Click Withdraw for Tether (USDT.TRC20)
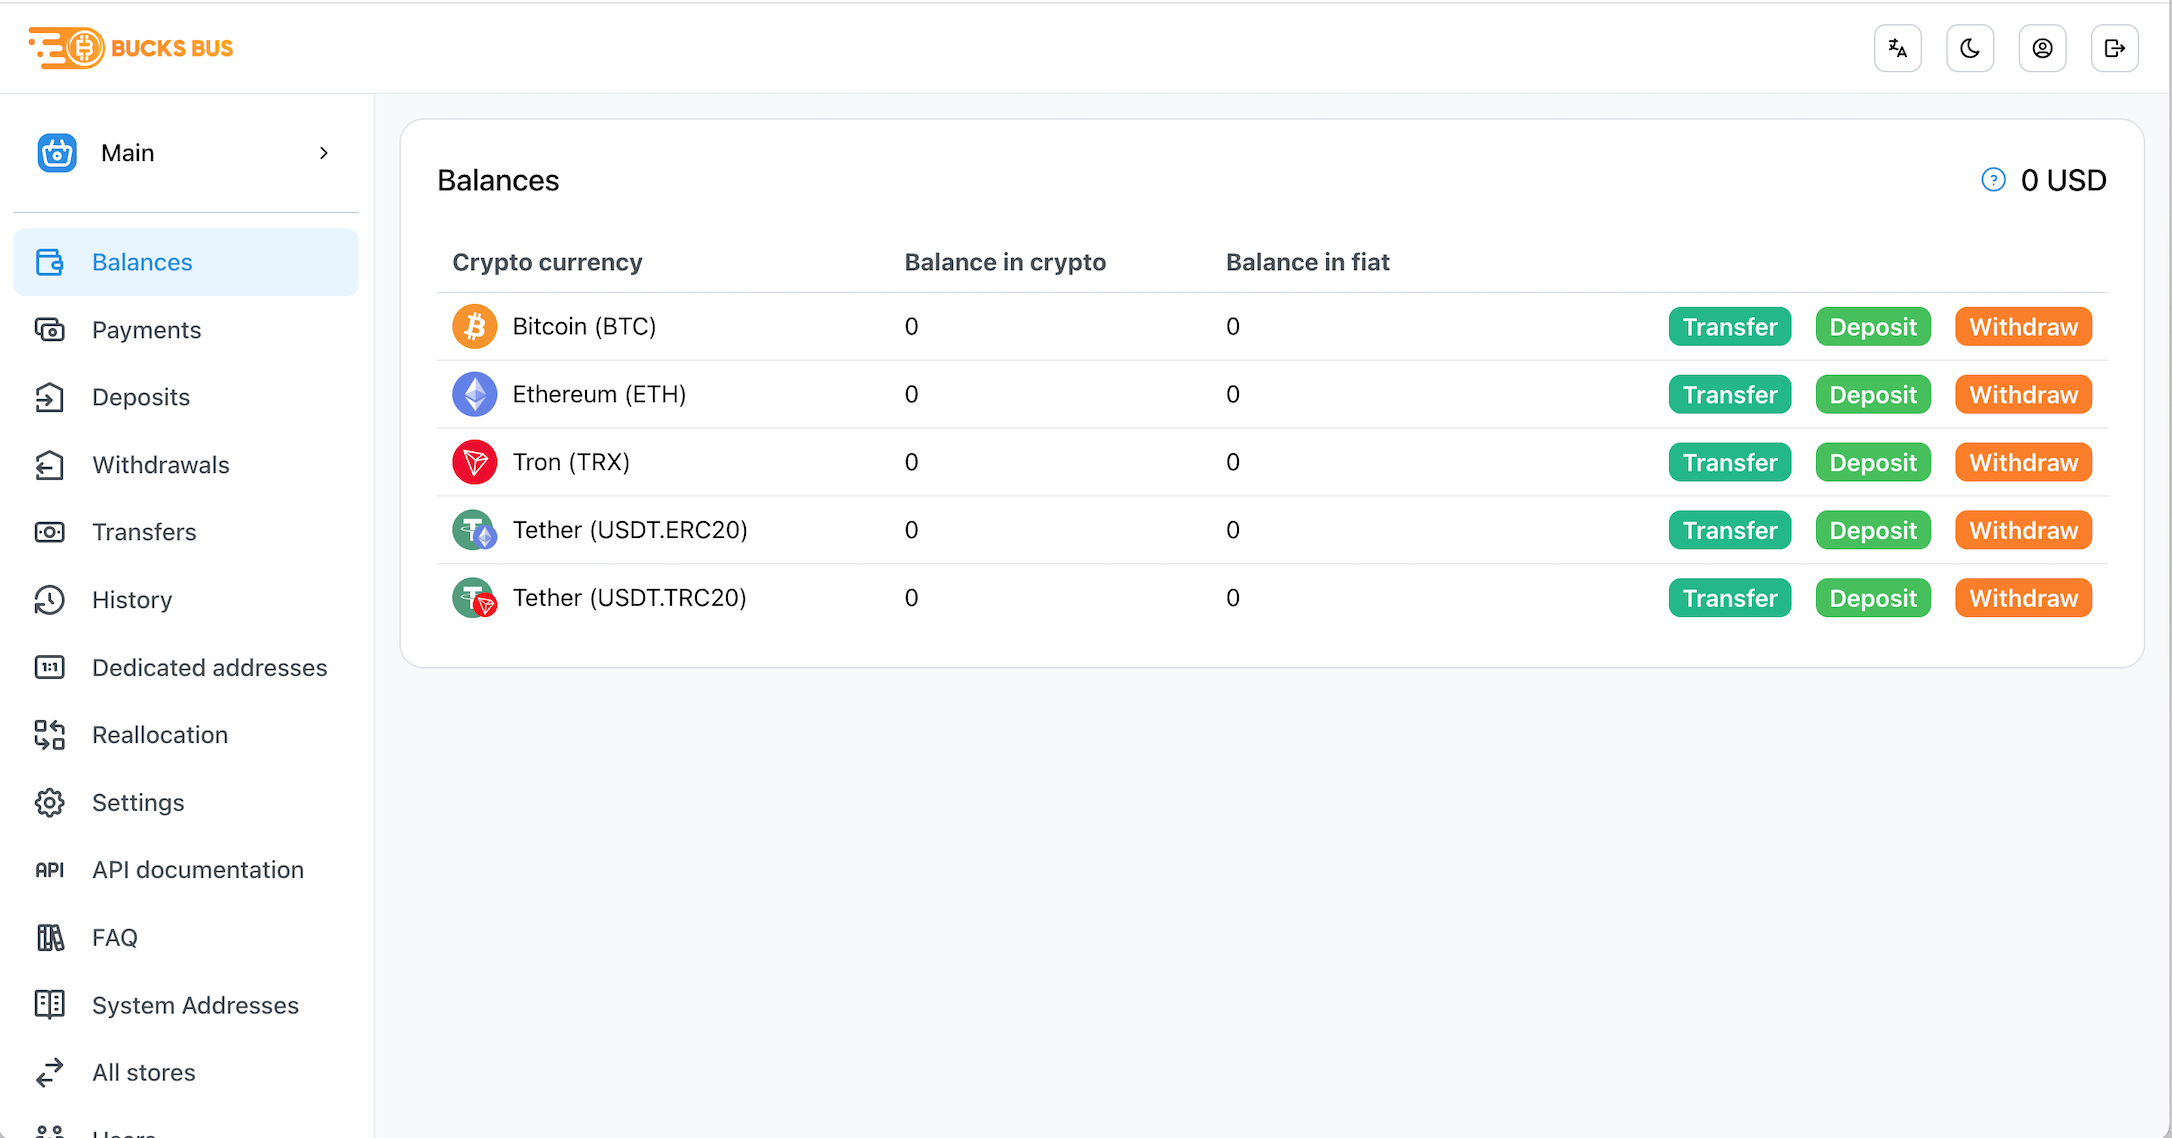2172x1138 pixels. point(2021,597)
